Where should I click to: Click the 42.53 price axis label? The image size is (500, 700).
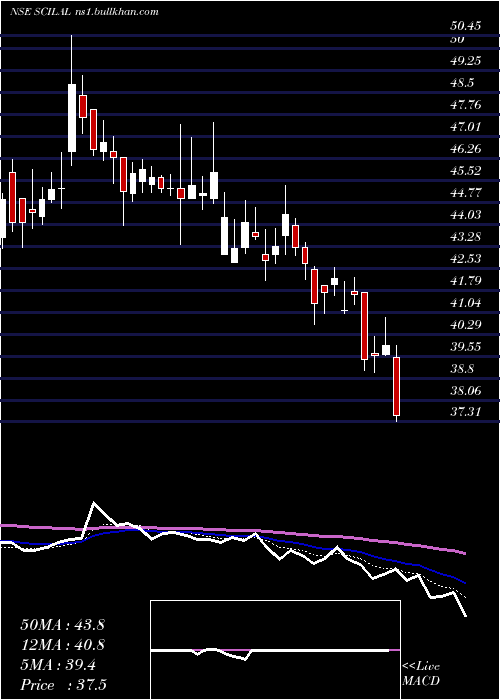coord(466,259)
